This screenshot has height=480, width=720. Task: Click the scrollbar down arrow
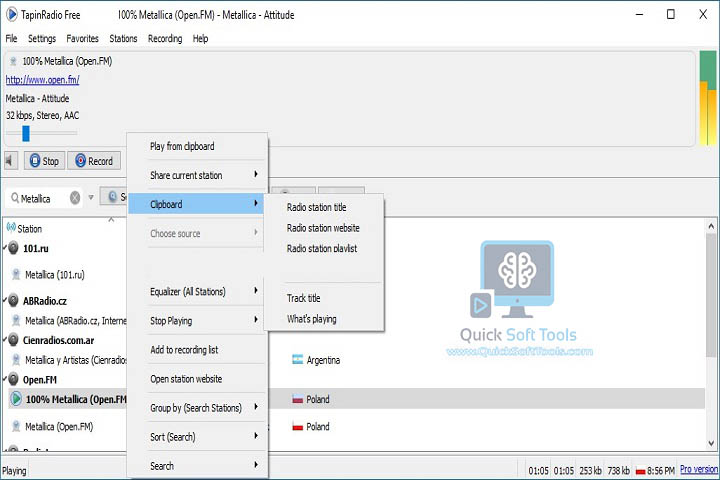(711, 443)
